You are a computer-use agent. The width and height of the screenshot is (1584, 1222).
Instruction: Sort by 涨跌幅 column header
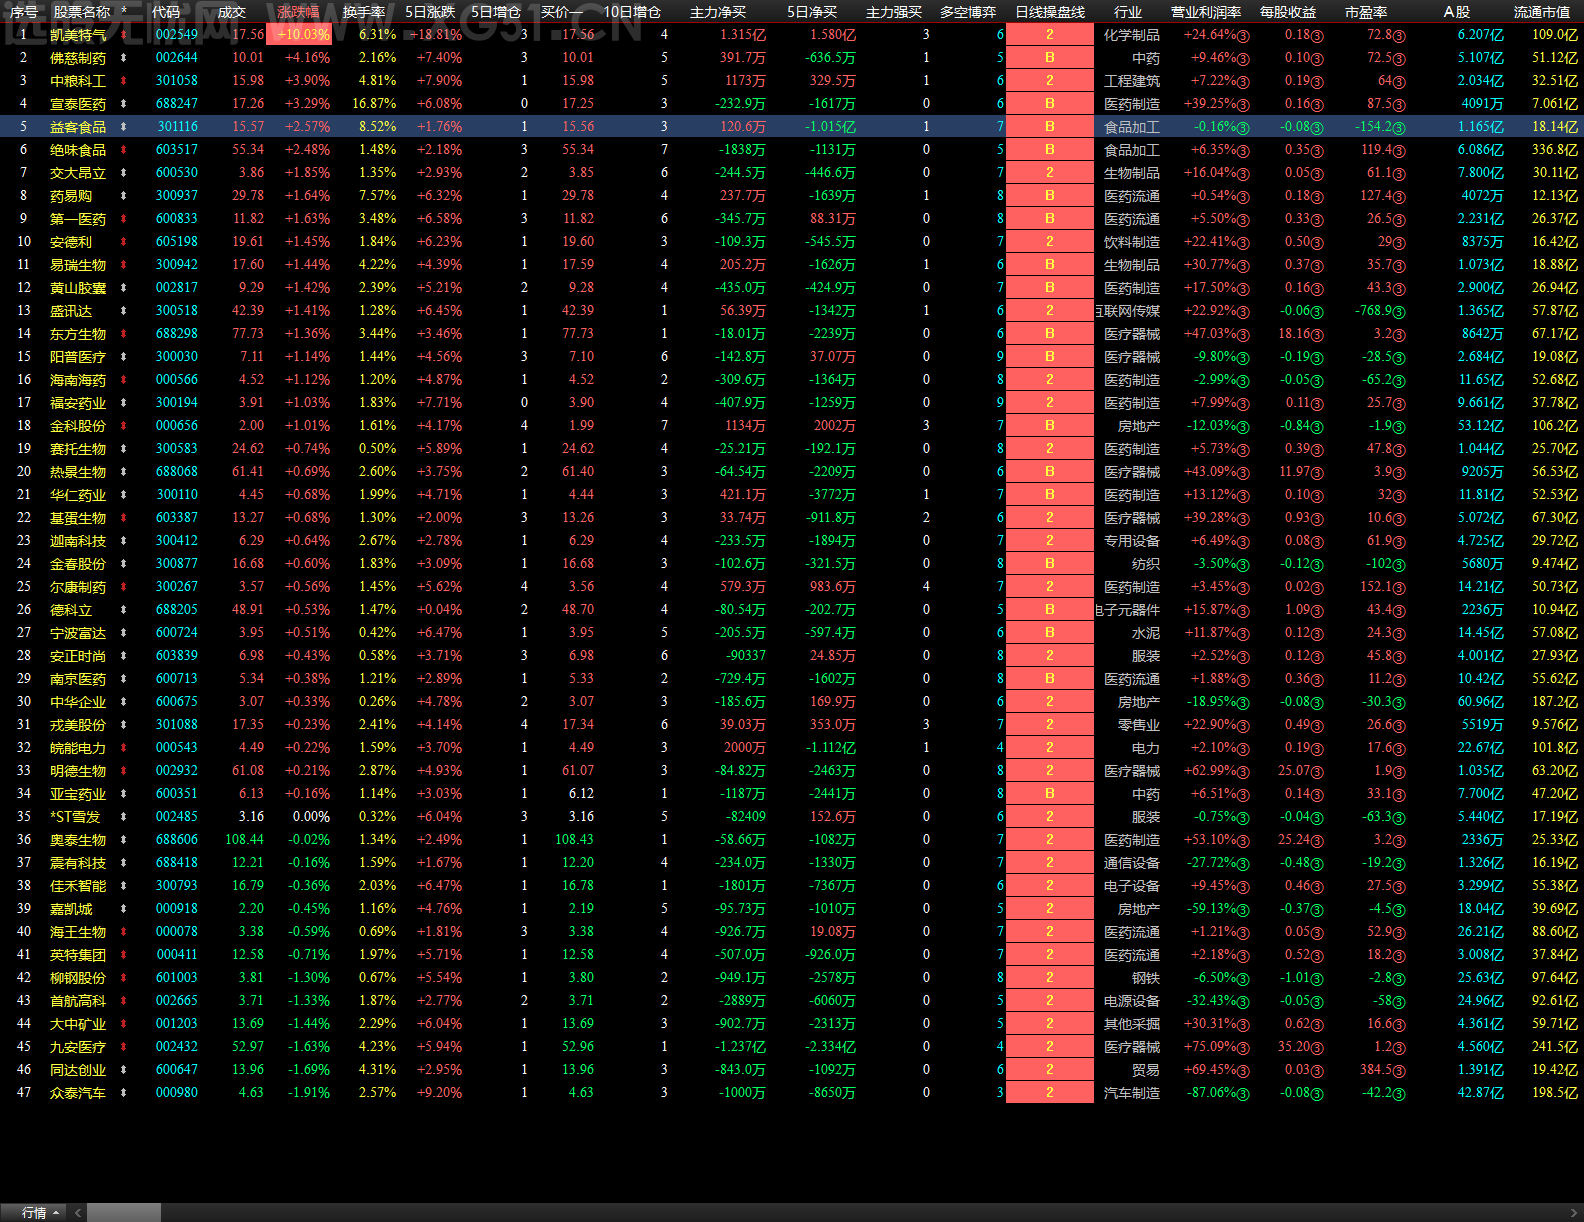(298, 12)
